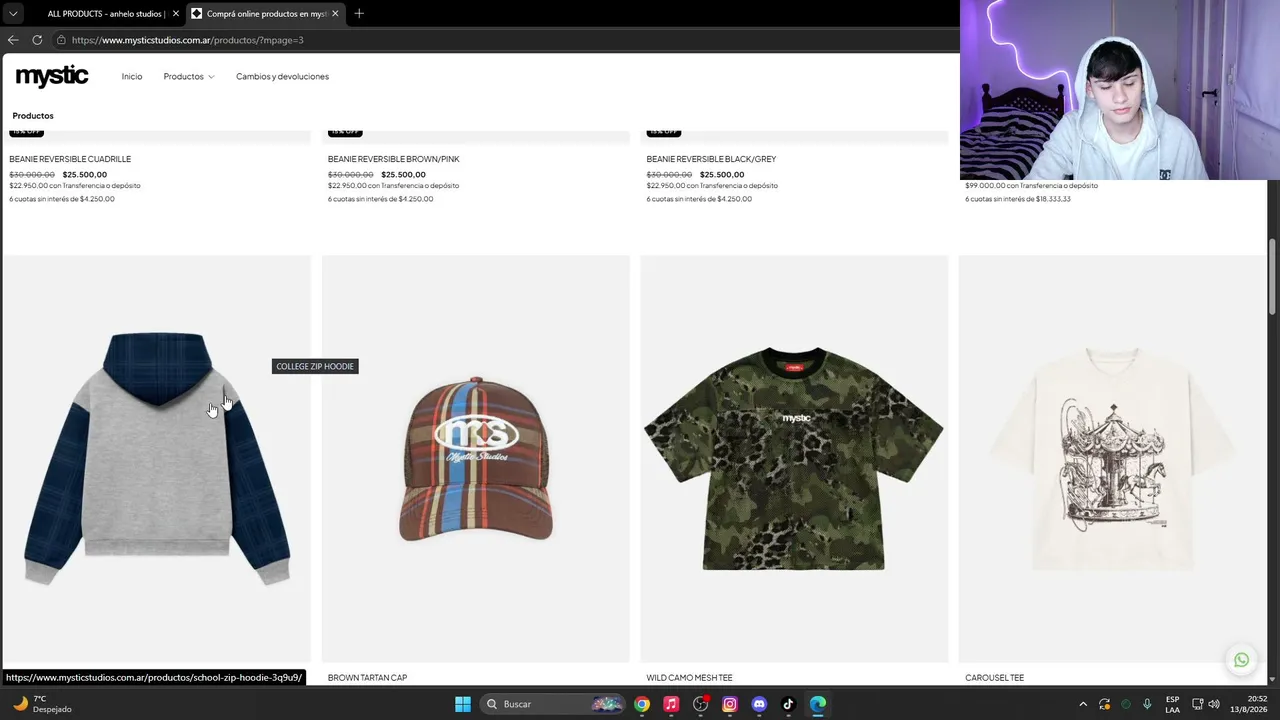The width and height of the screenshot is (1280, 720).
Task: Open the weather widget showing 7°C
Action: (42, 704)
